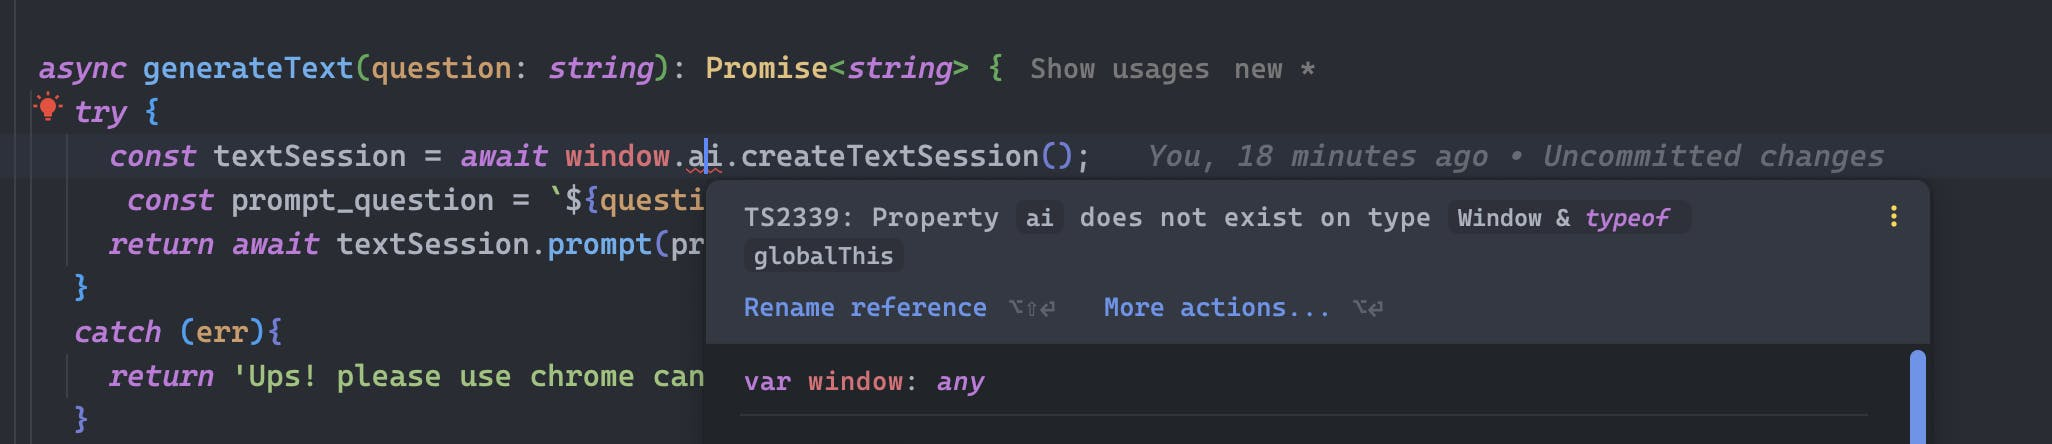This screenshot has height=444, width=2052.
Task: Click the prompt_question constant name
Action: tap(362, 200)
